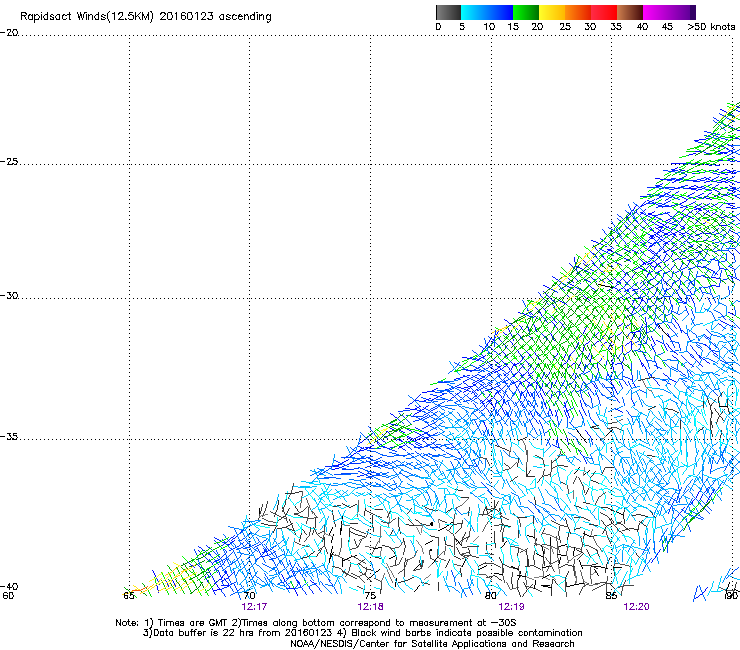
Task: Click the orange 25-30 knots legend color
Action: coord(578,12)
